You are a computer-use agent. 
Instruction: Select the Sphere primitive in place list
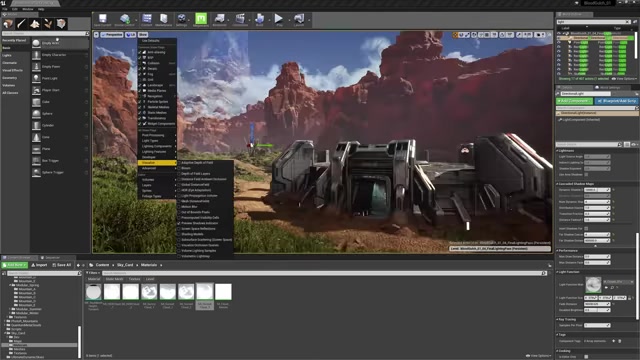(60, 114)
